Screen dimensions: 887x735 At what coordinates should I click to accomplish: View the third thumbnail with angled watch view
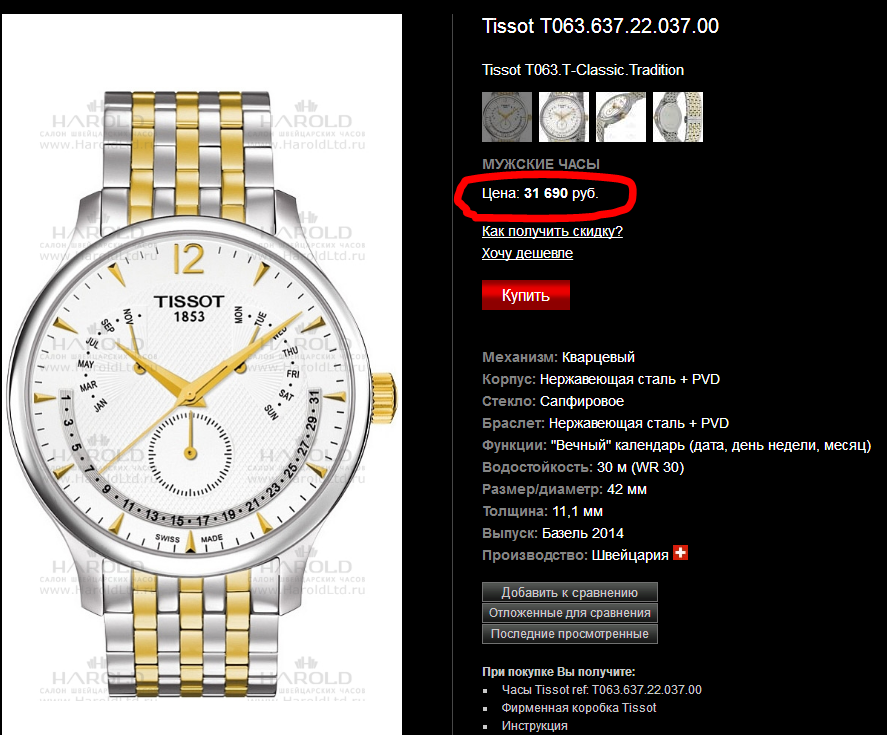click(x=621, y=117)
